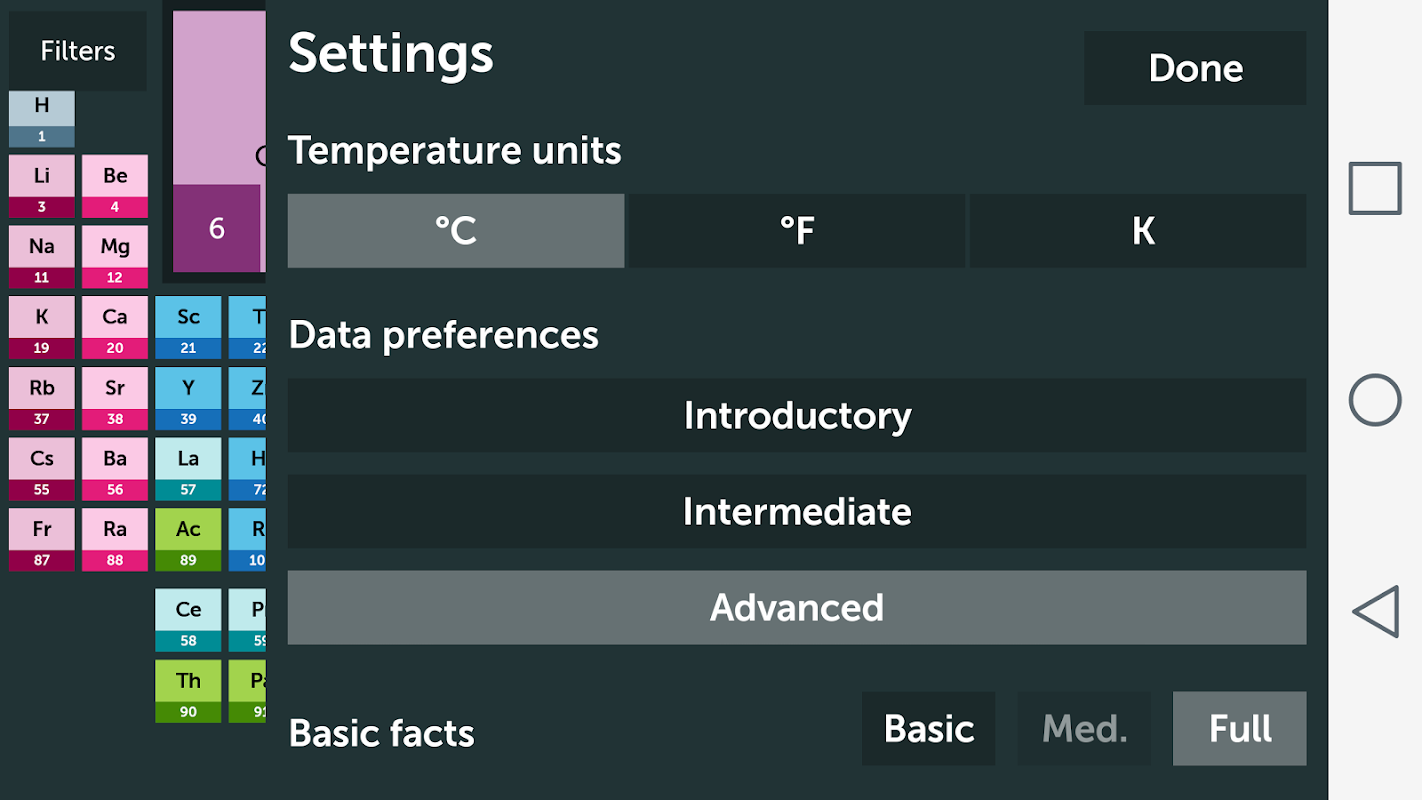The height and width of the screenshot is (800, 1422).
Task: Tap the Android Back triangle icon
Action: coord(1376,612)
